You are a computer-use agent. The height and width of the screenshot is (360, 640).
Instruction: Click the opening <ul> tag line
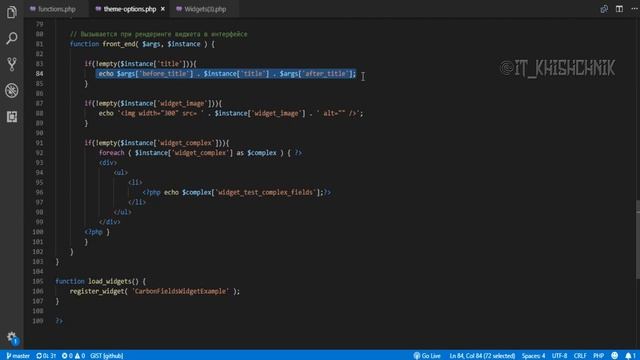(x=120, y=173)
